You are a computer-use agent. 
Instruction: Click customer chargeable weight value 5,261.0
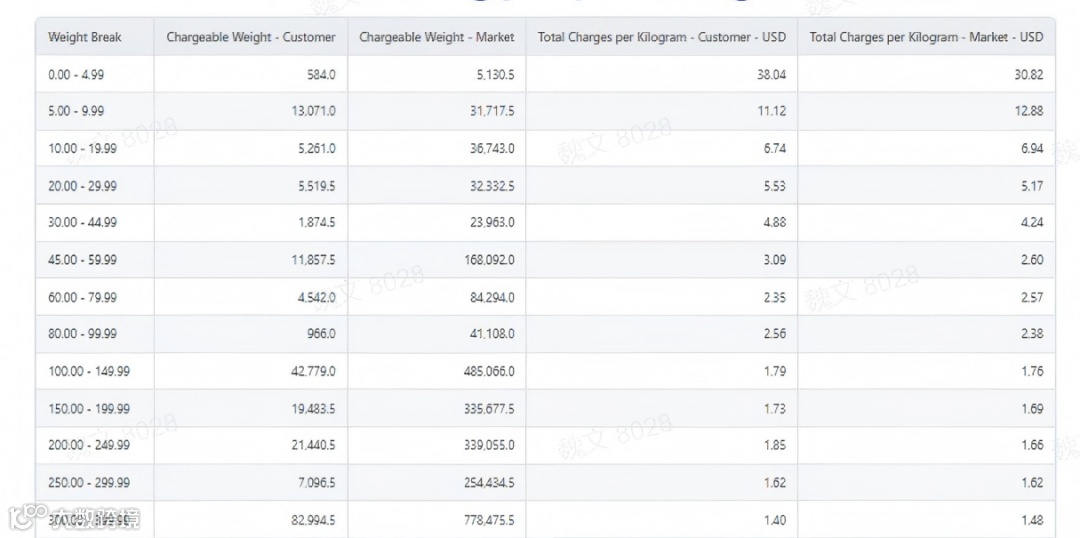pyautogui.click(x=313, y=148)
